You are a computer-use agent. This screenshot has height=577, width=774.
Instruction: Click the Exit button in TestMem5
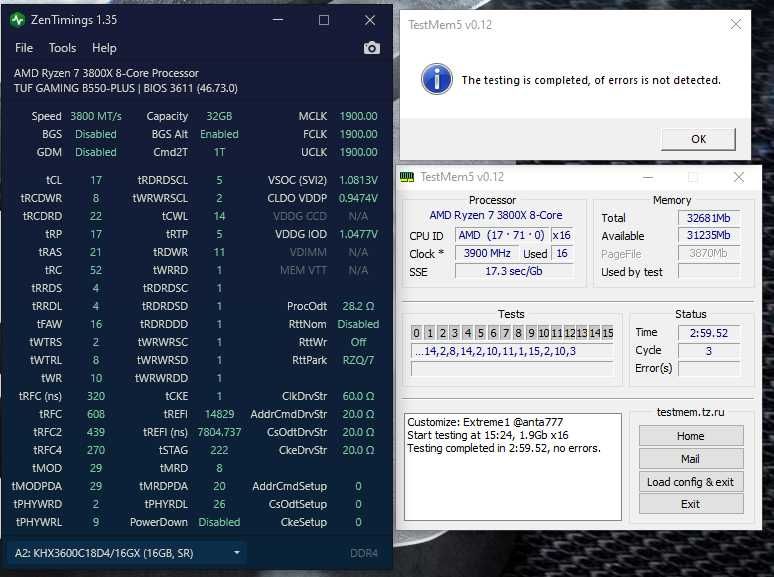coord(691,504)
